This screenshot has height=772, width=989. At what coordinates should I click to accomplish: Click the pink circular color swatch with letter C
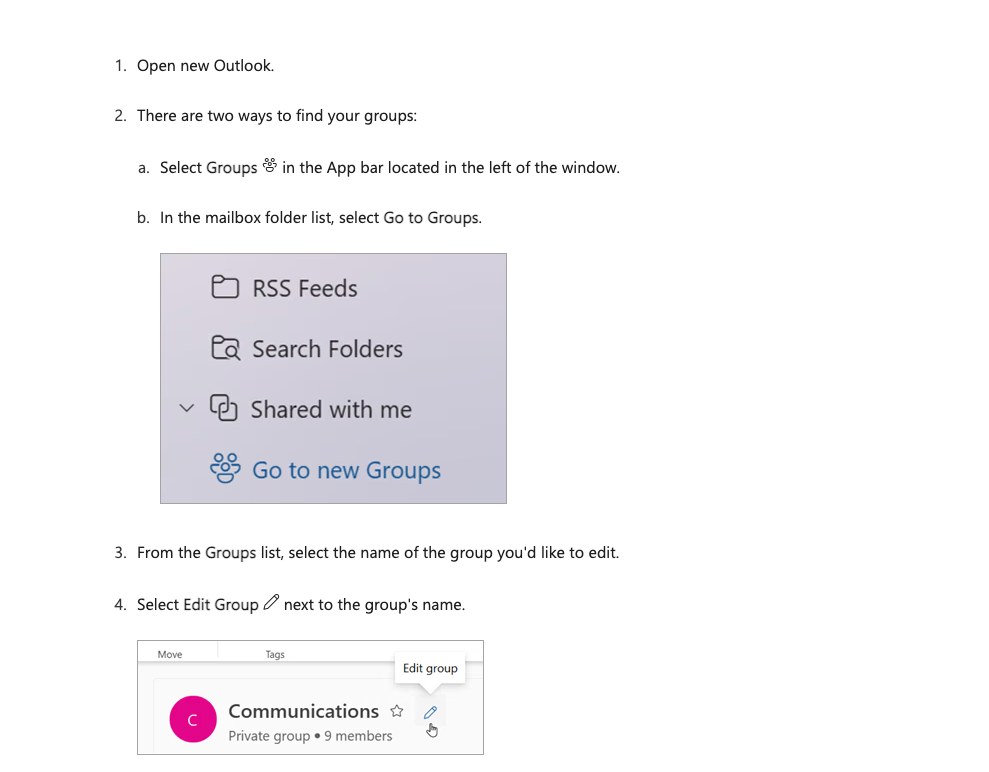click(x=193, y=719)
